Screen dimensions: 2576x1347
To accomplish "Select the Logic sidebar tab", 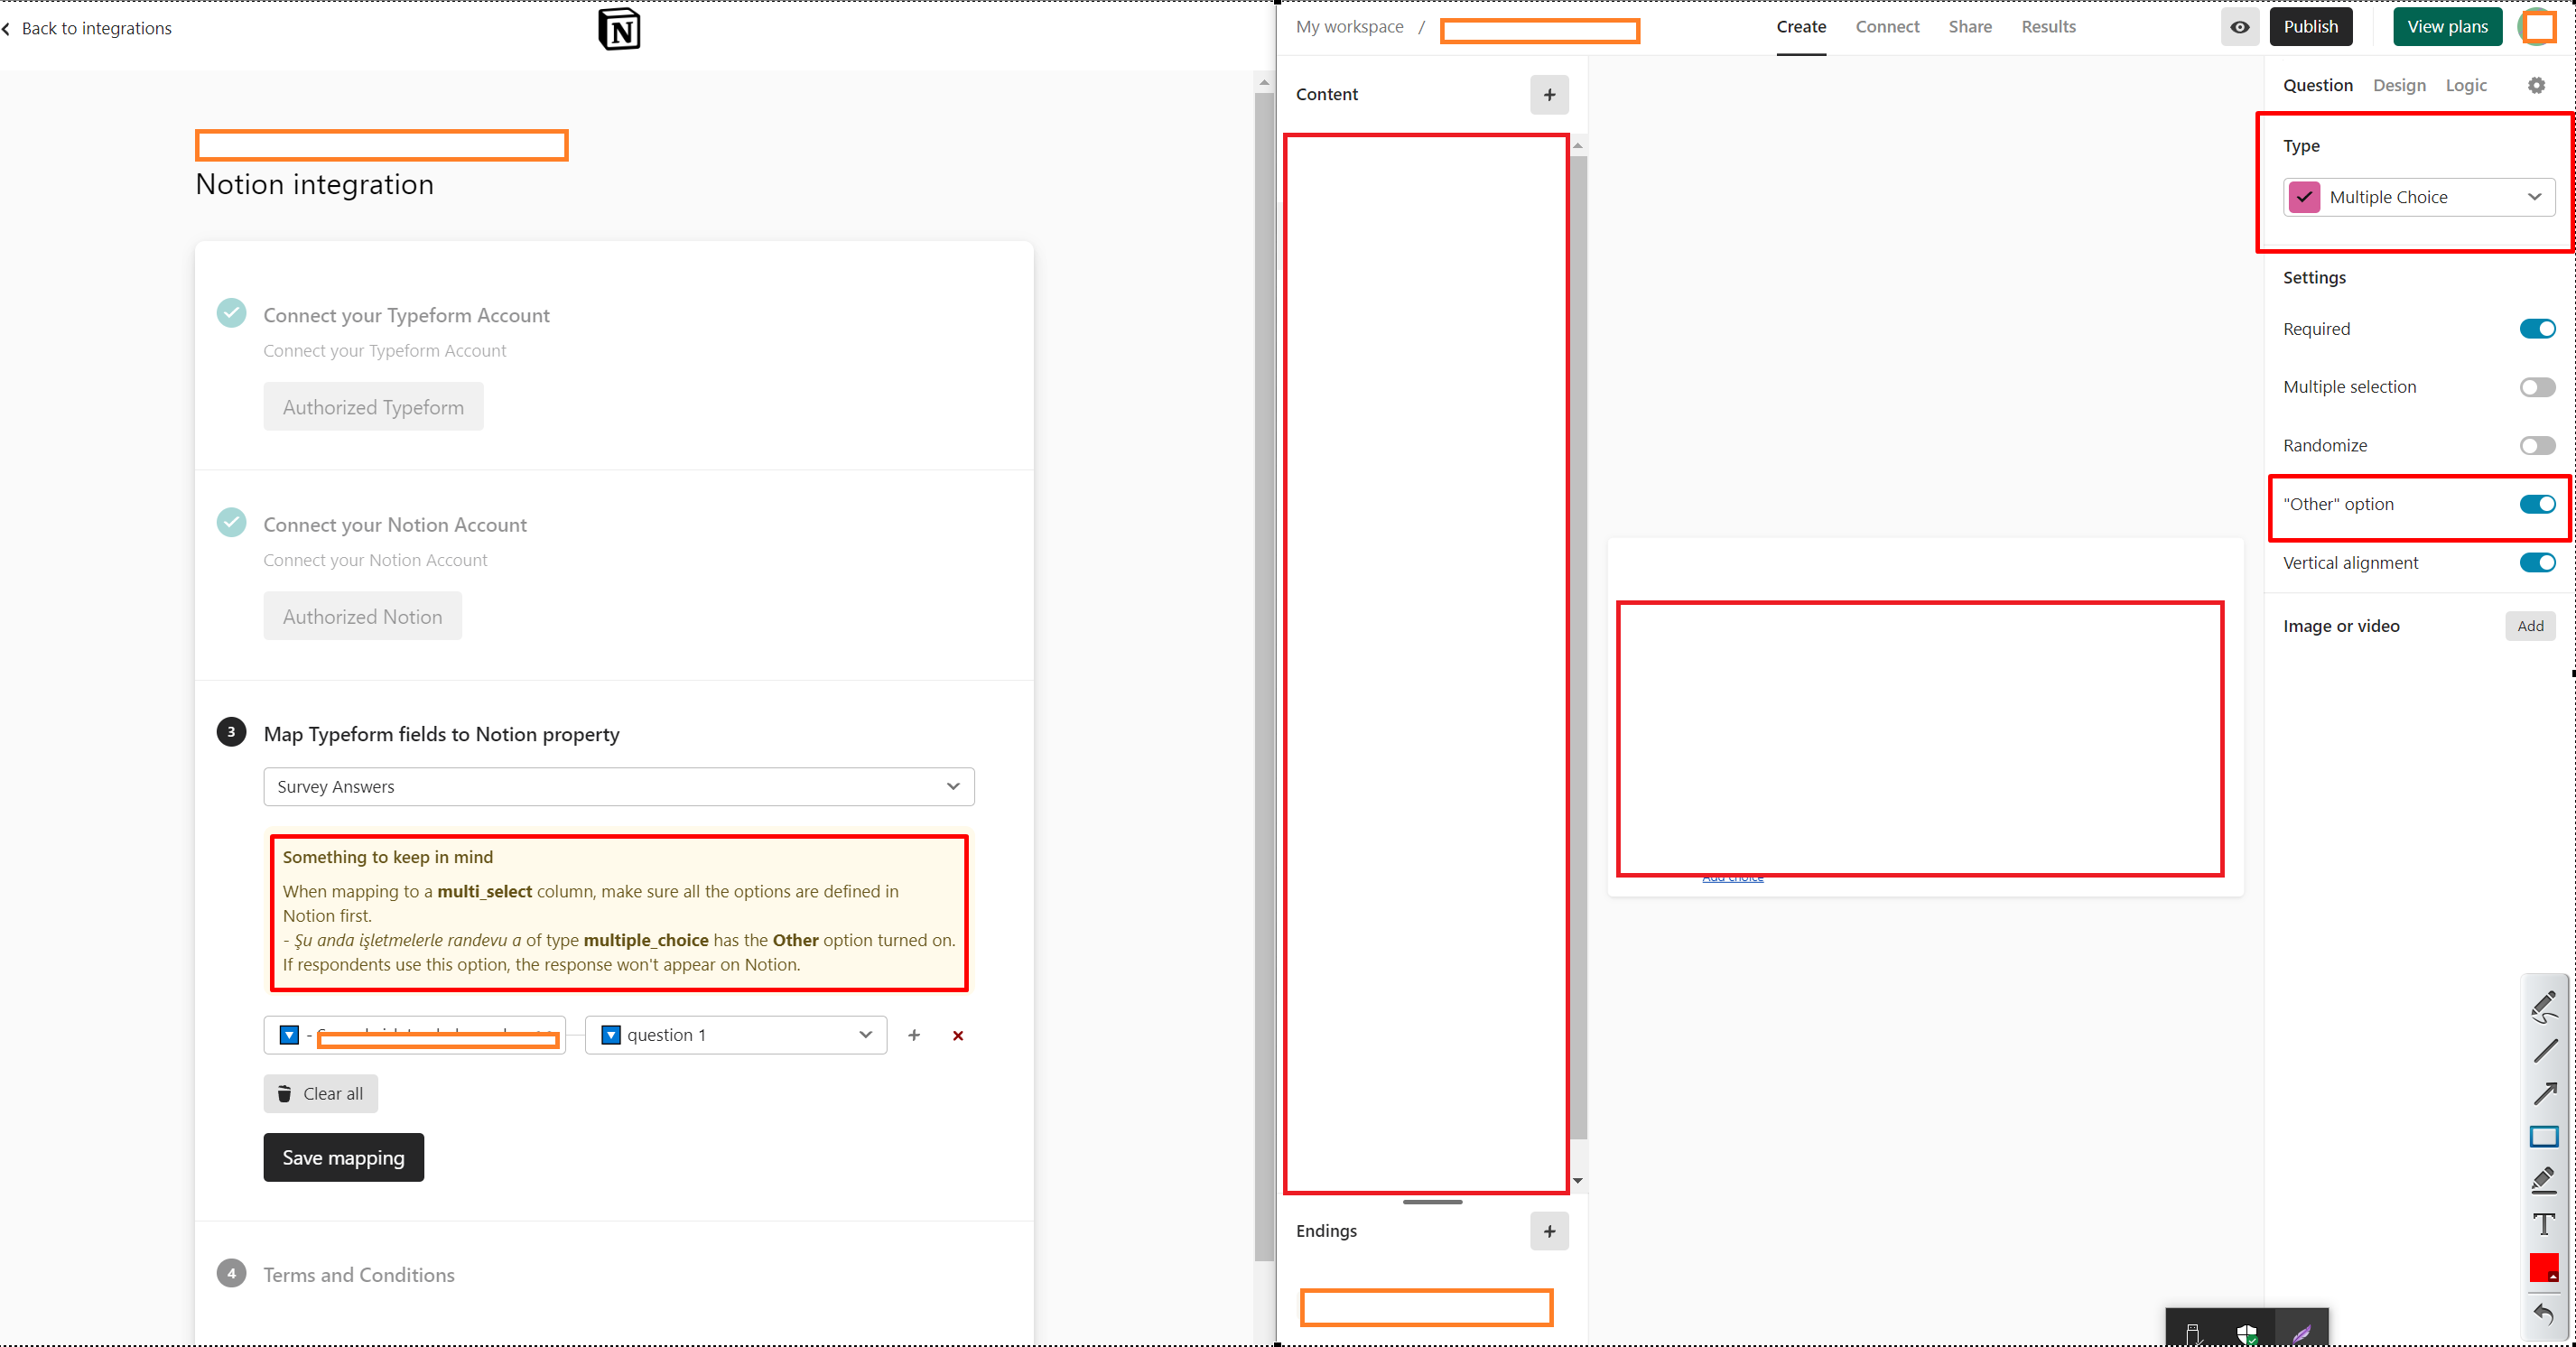I will click(2466, 85).
